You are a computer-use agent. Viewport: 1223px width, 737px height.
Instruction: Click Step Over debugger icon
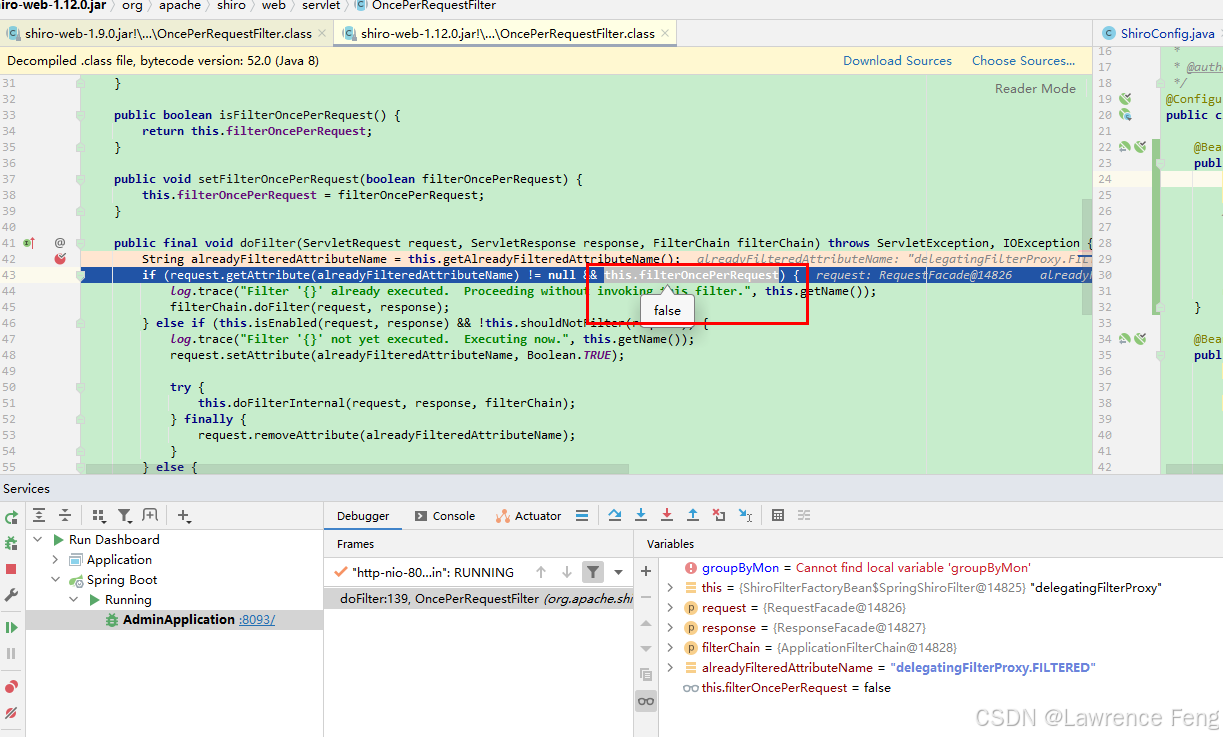click(x=615, y=516)
